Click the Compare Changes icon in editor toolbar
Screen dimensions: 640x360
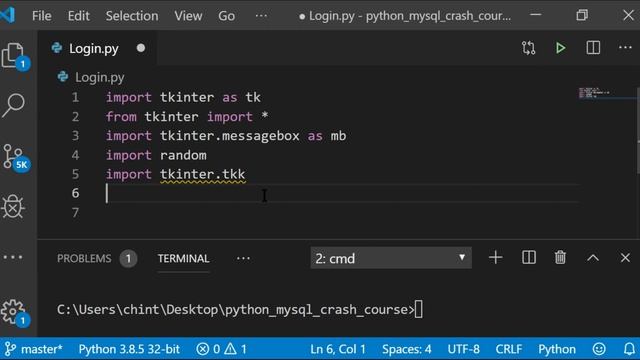(x=528, y=48)
